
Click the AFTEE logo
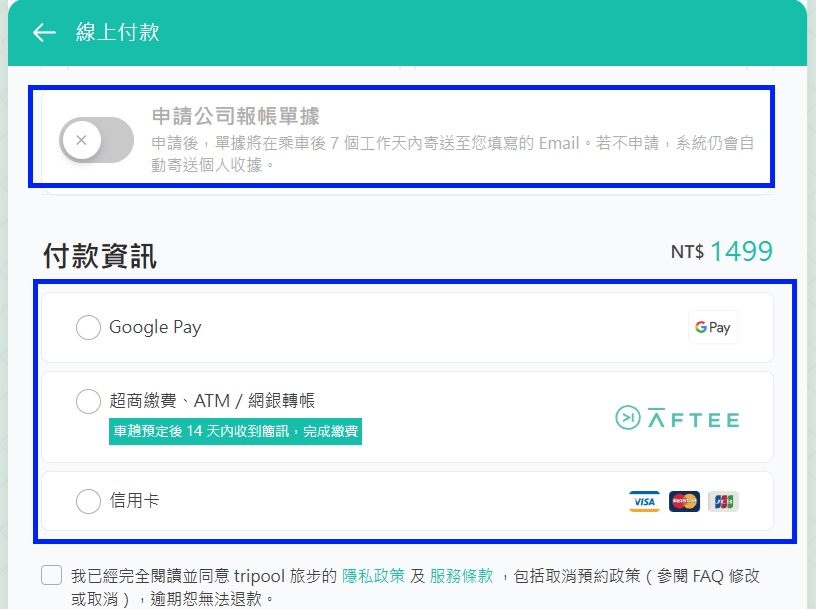[x=676, y=419]
